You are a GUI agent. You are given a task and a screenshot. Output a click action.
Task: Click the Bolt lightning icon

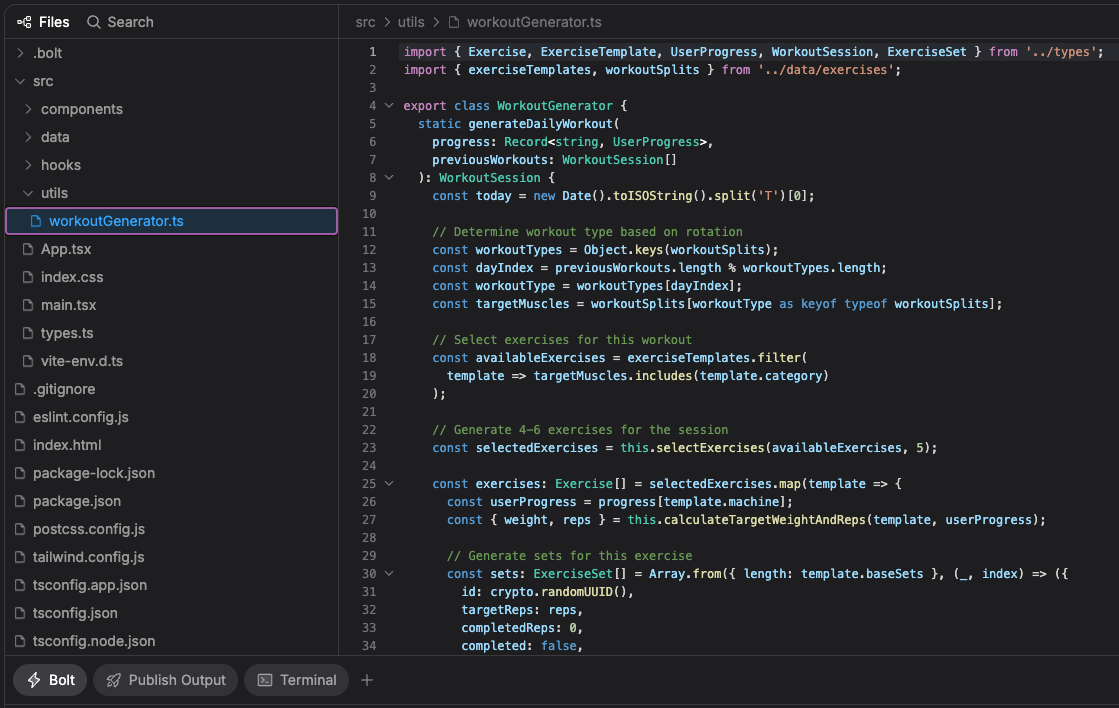click(33, 680)
